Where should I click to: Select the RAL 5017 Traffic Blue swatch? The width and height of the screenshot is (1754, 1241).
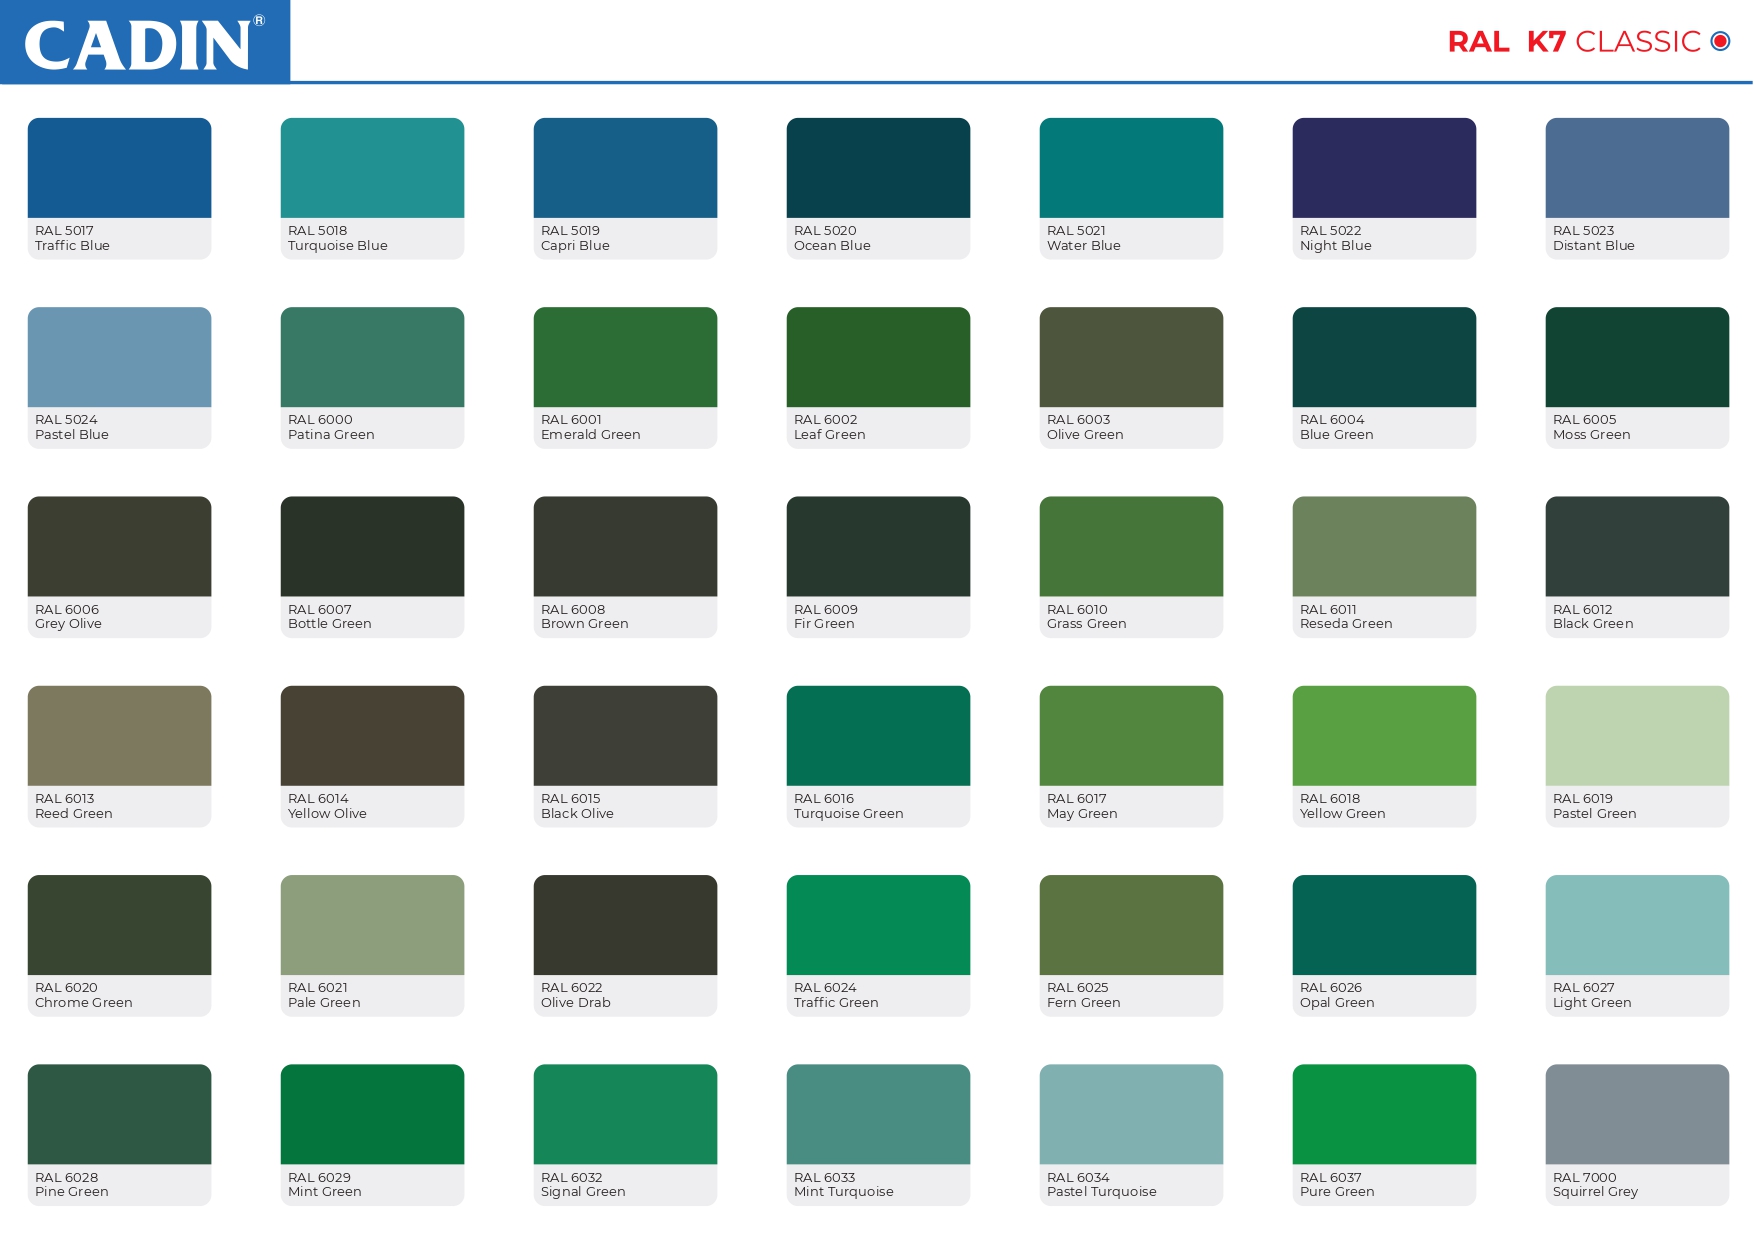point(119,168)
